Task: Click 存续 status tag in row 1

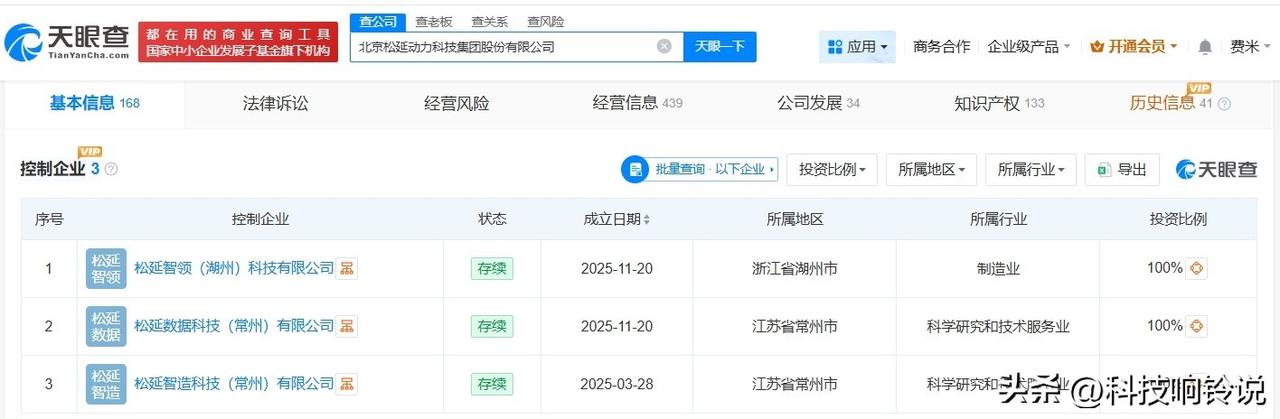Action: point(492,268)
